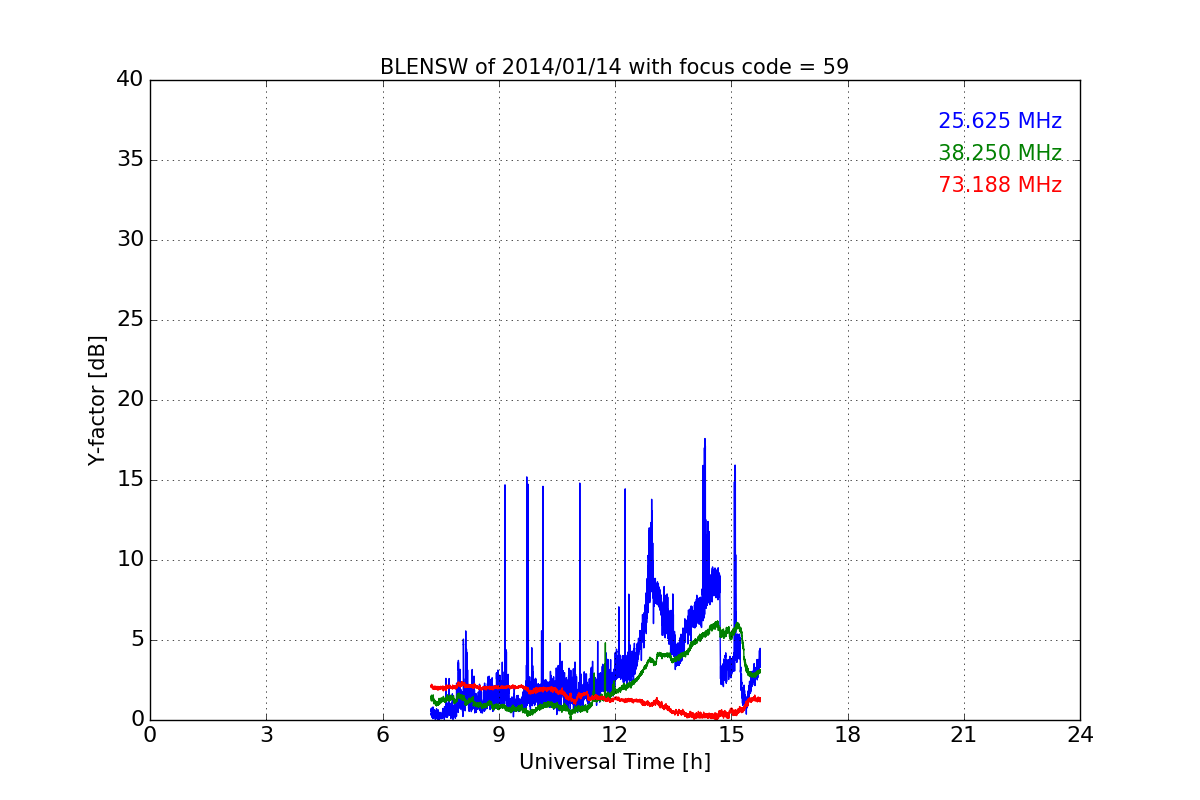Click the x-axis tick label "12"
Image resolution: width=1200 pixels, height=800 pixels.
615,734
